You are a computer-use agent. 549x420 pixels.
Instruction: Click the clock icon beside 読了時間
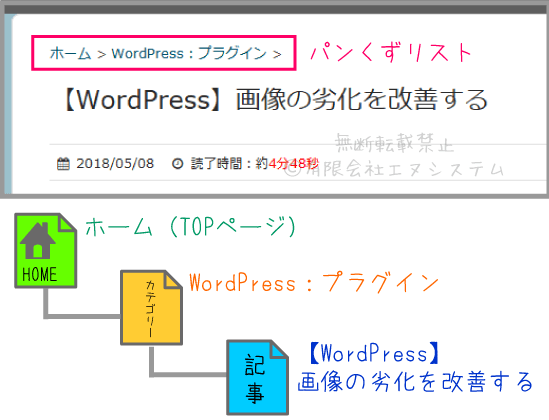click(x=178, y=164)
